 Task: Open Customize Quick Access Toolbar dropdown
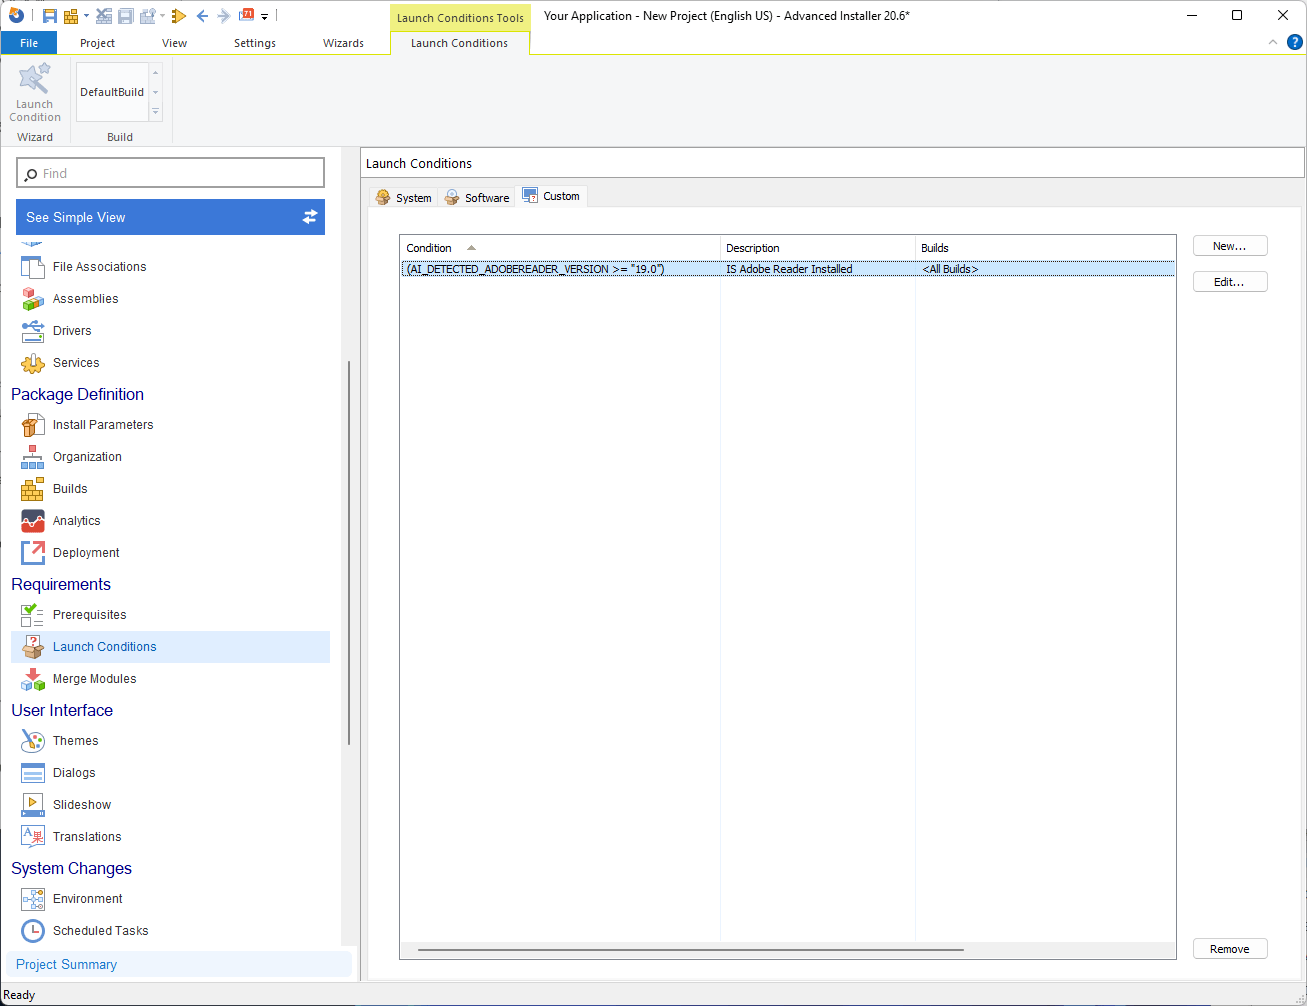click(x=265, y=17)
